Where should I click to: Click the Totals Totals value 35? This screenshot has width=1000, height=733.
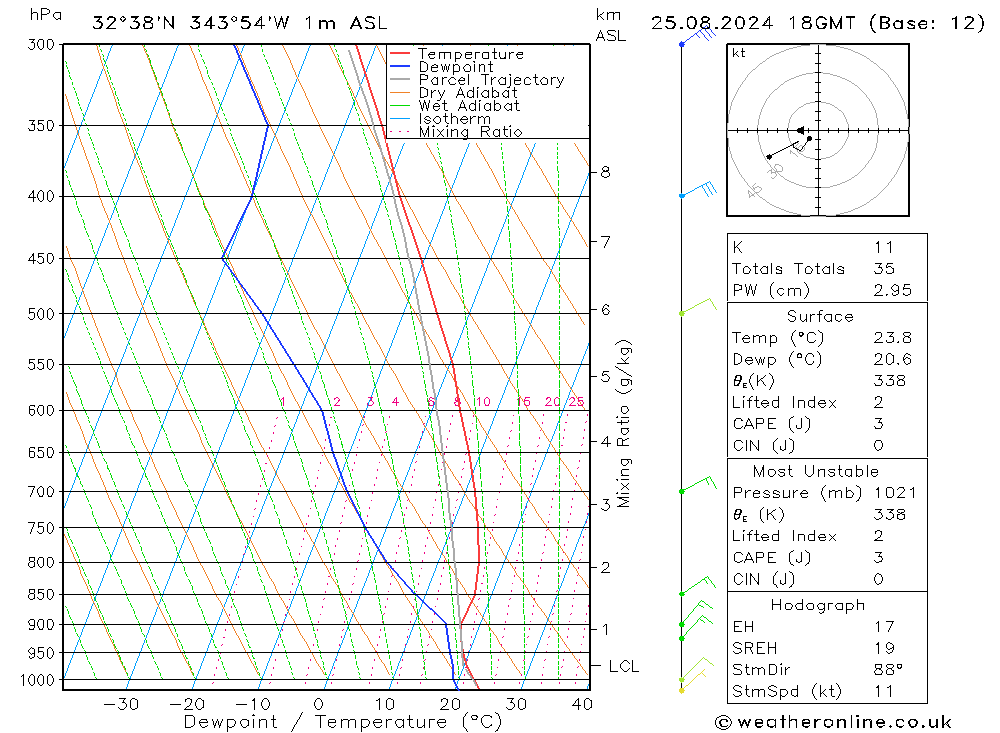pyautogui.click(x=884, y=269)
